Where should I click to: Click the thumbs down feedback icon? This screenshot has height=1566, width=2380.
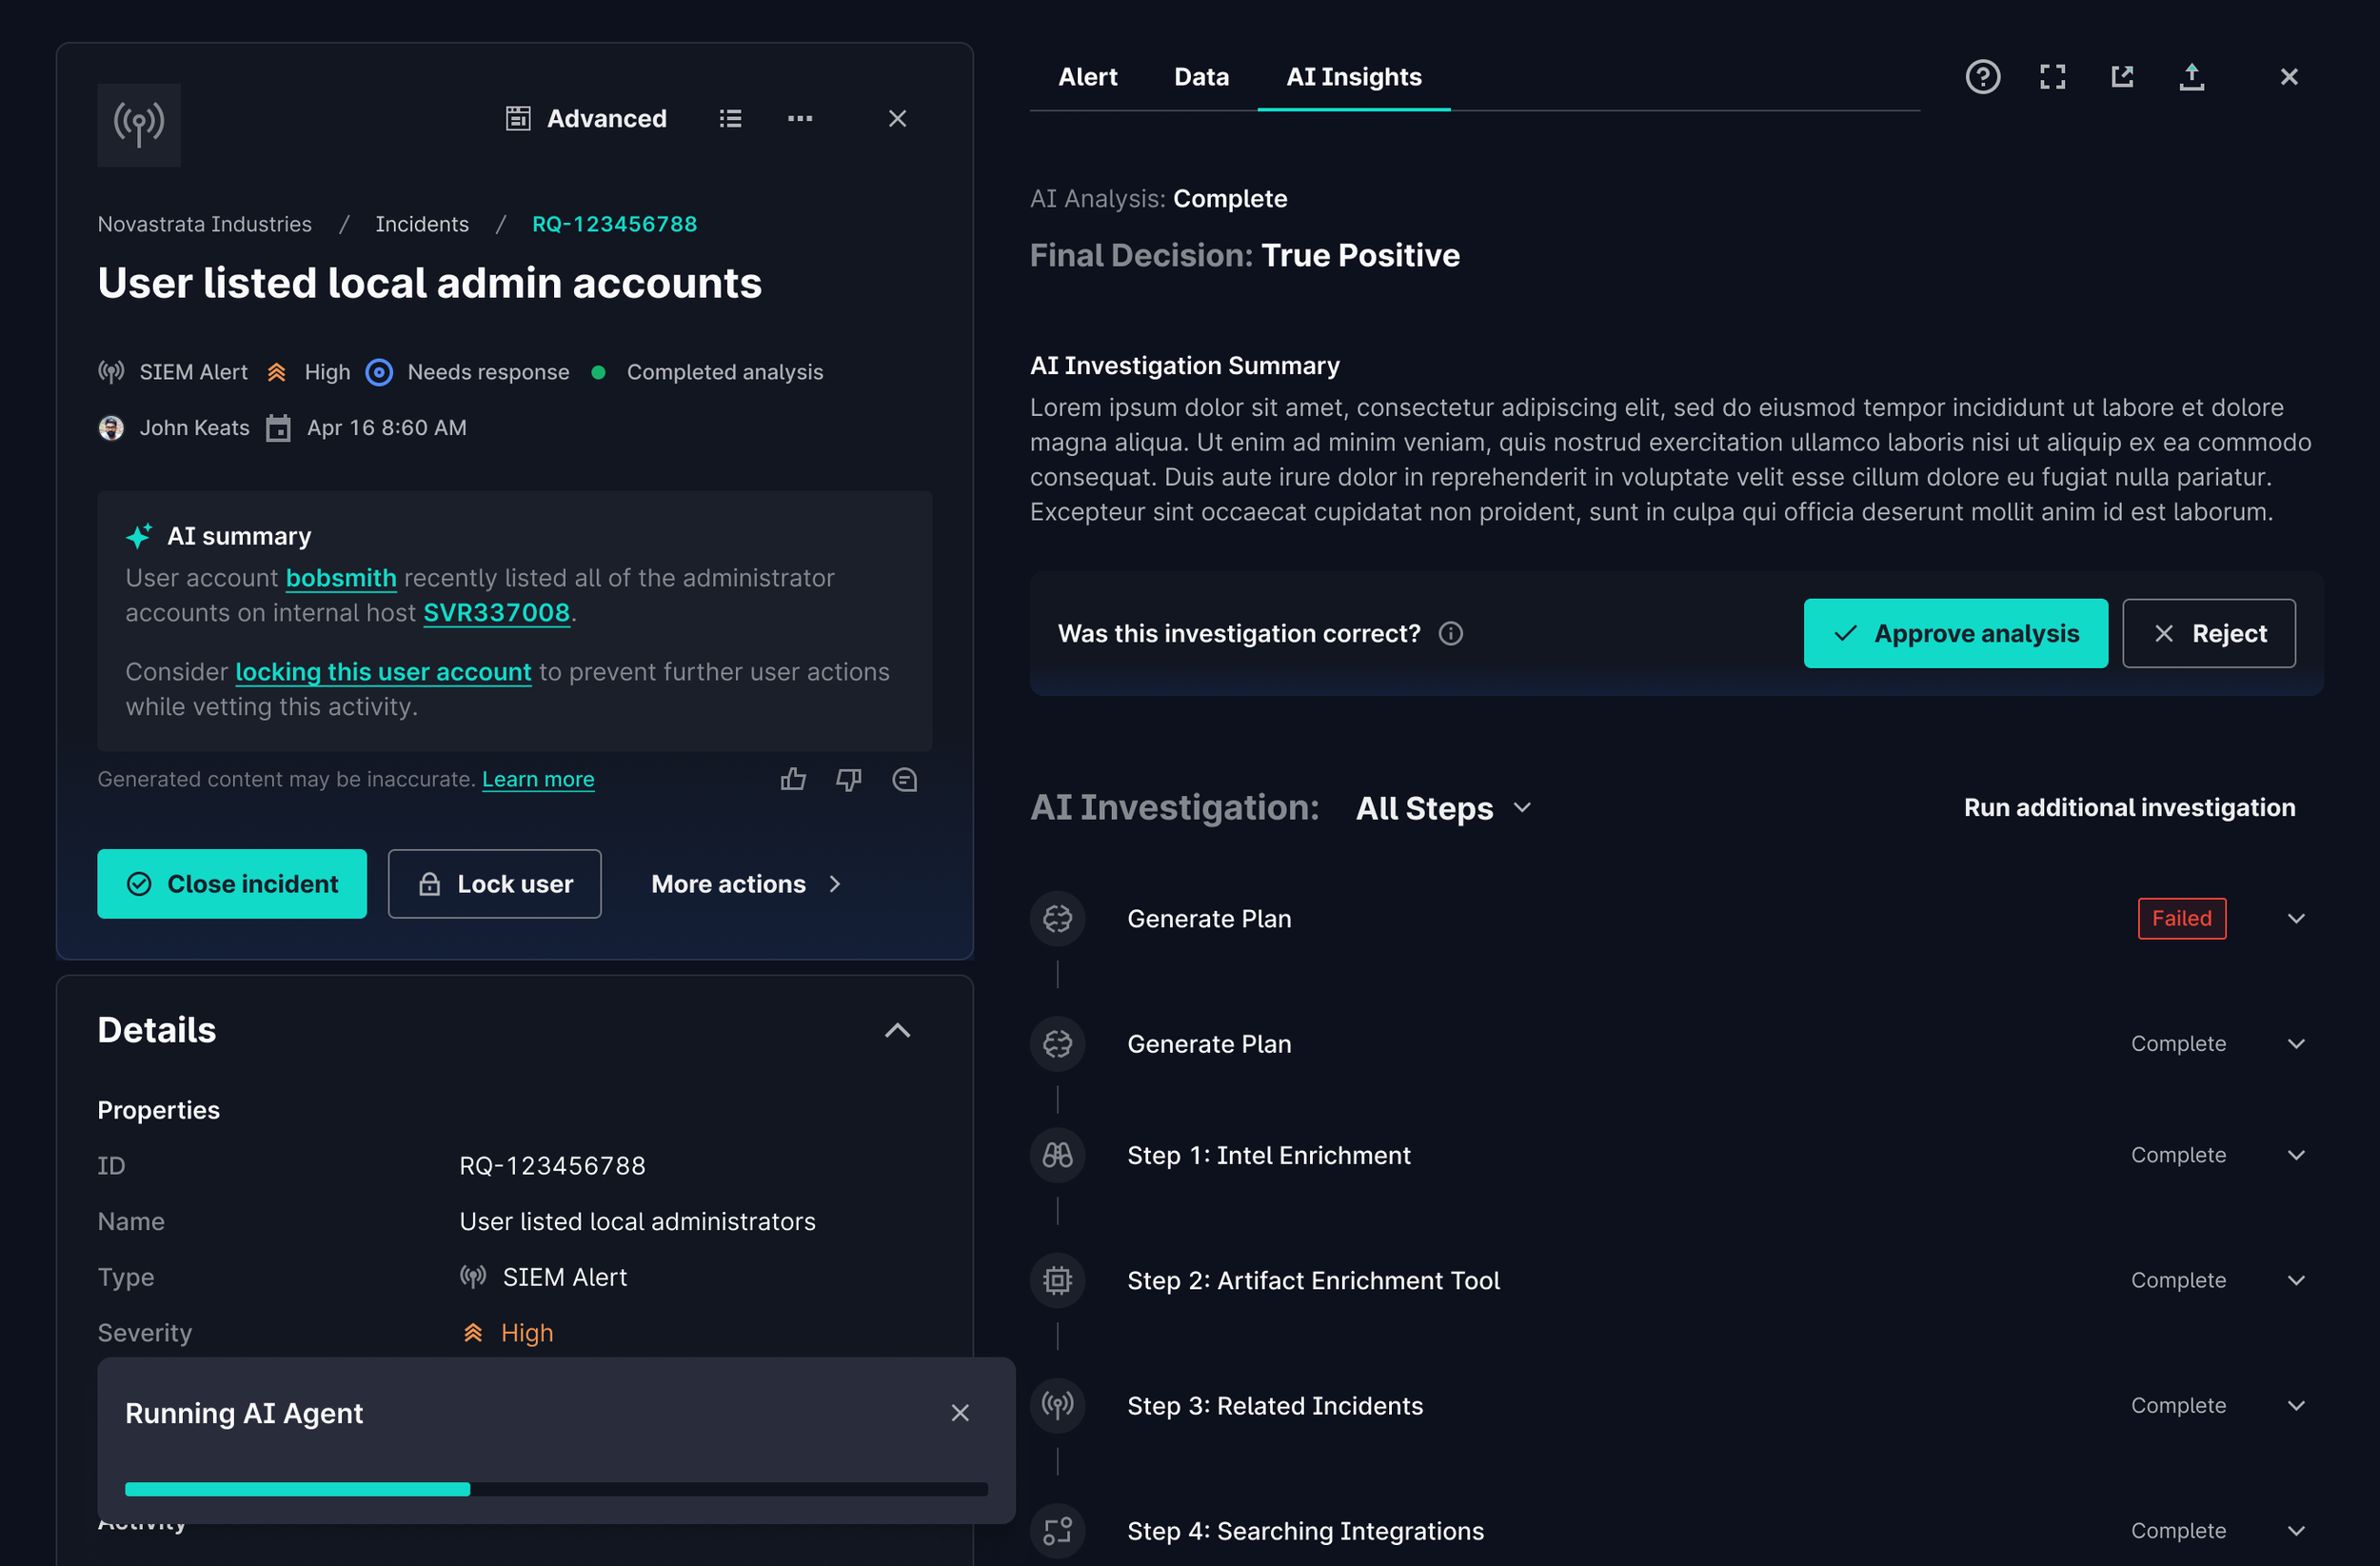[848, 779]
